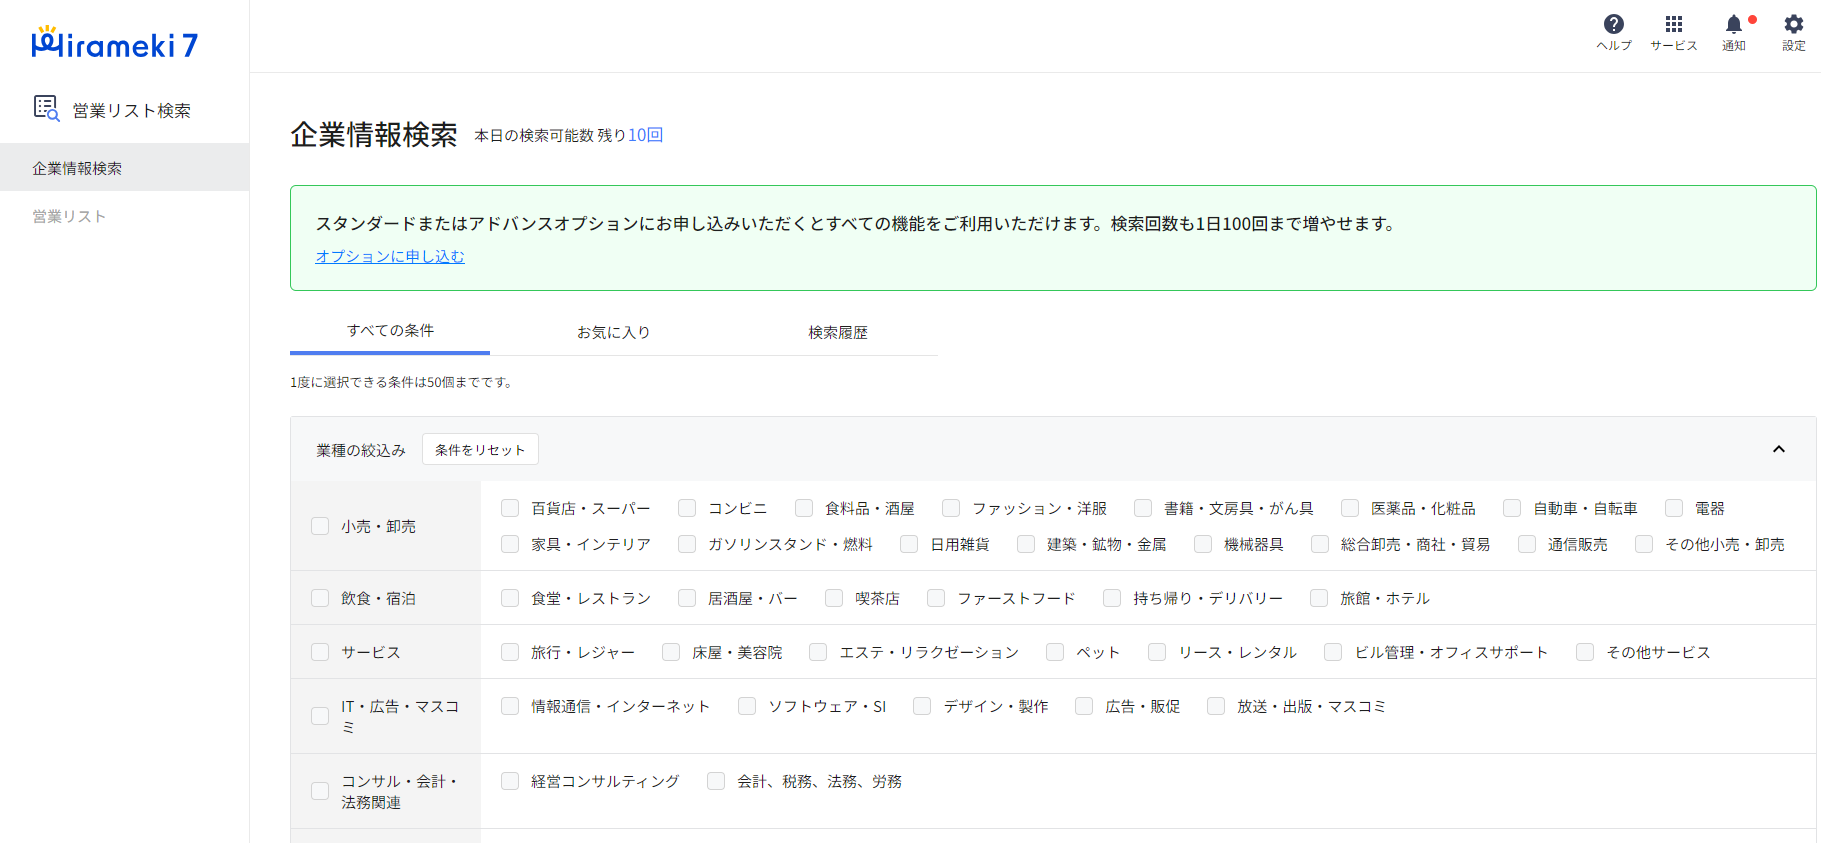Open the ヘルプ help icon
This screenshot has width=1821, height=843.
coord(1613,25)
